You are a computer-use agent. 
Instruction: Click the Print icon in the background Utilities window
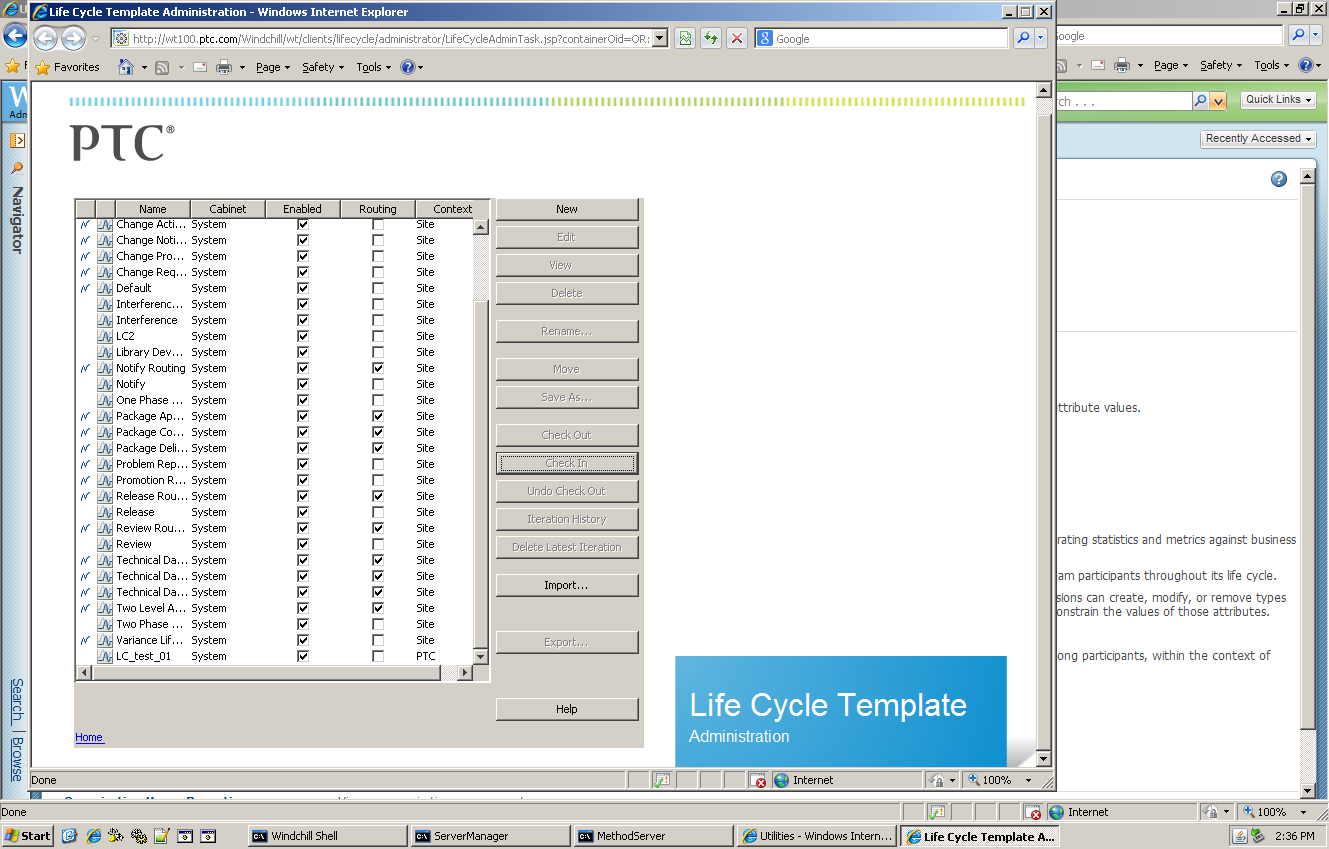pos(1123,65)
